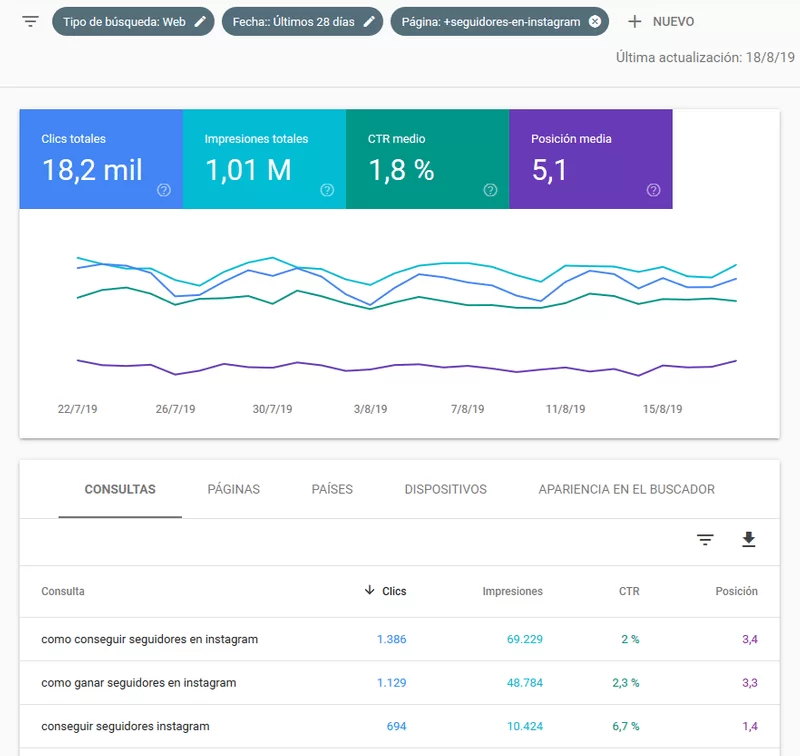Image resolution: width=800 pixels, height=756 pixels.
Task: Click the 2,3 % CTR value
Action: (x=626, y=683)
